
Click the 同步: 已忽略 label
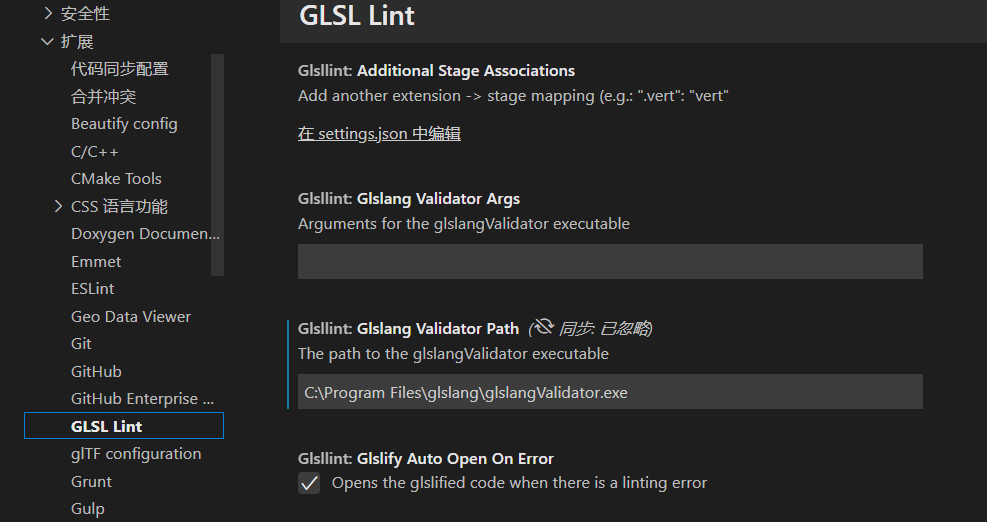605,328
